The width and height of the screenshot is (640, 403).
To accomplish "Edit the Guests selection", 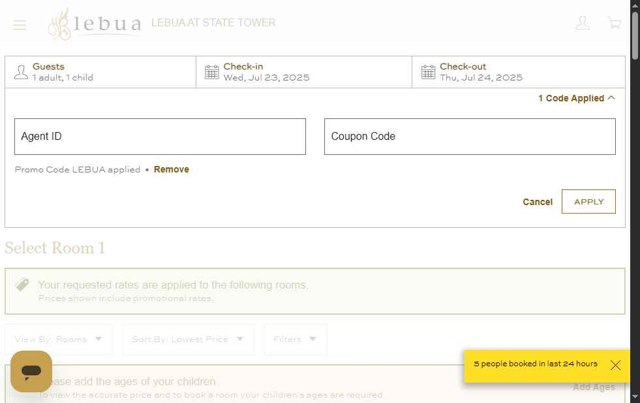I will 100,72.
